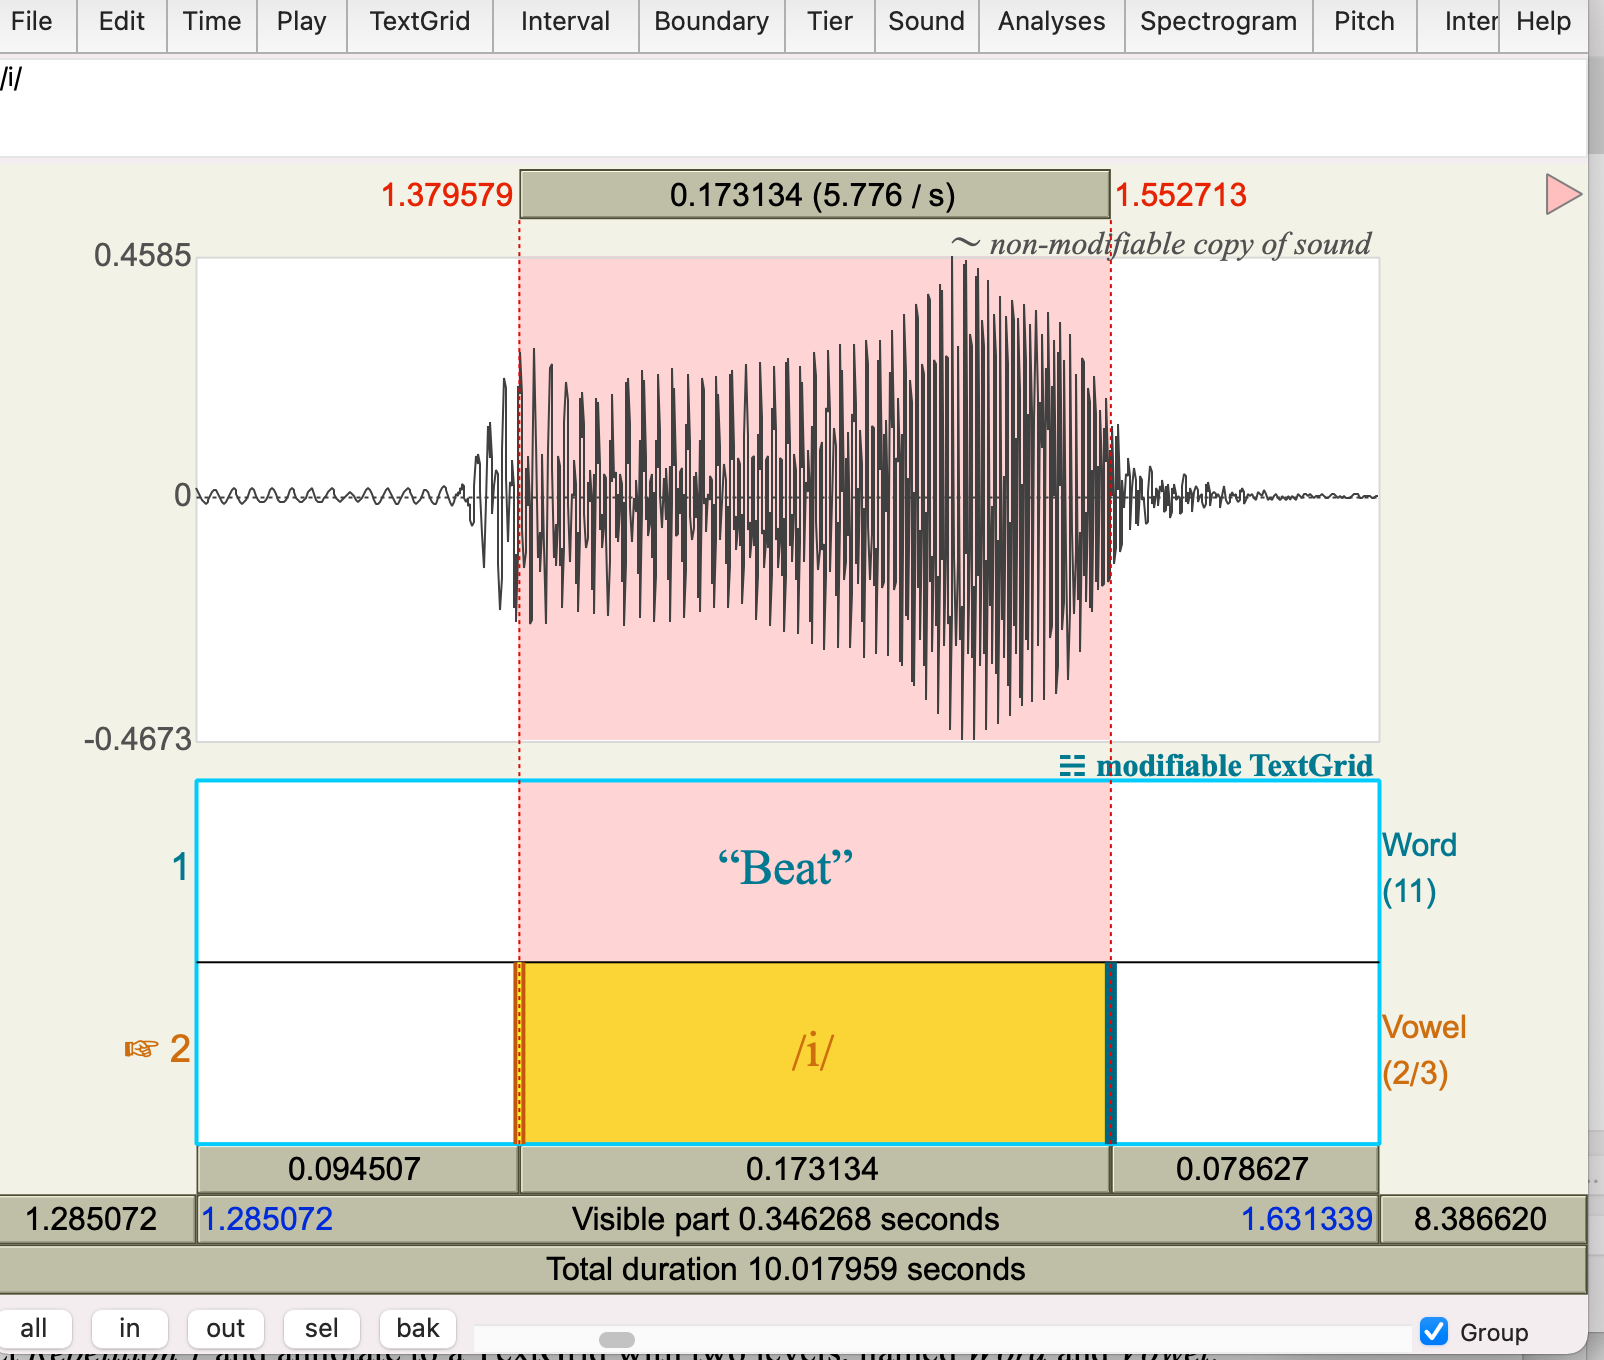
Task: Play the visible part 0.346268 seconds bar
Action: pyautogui.click(x=787, y=1219)
